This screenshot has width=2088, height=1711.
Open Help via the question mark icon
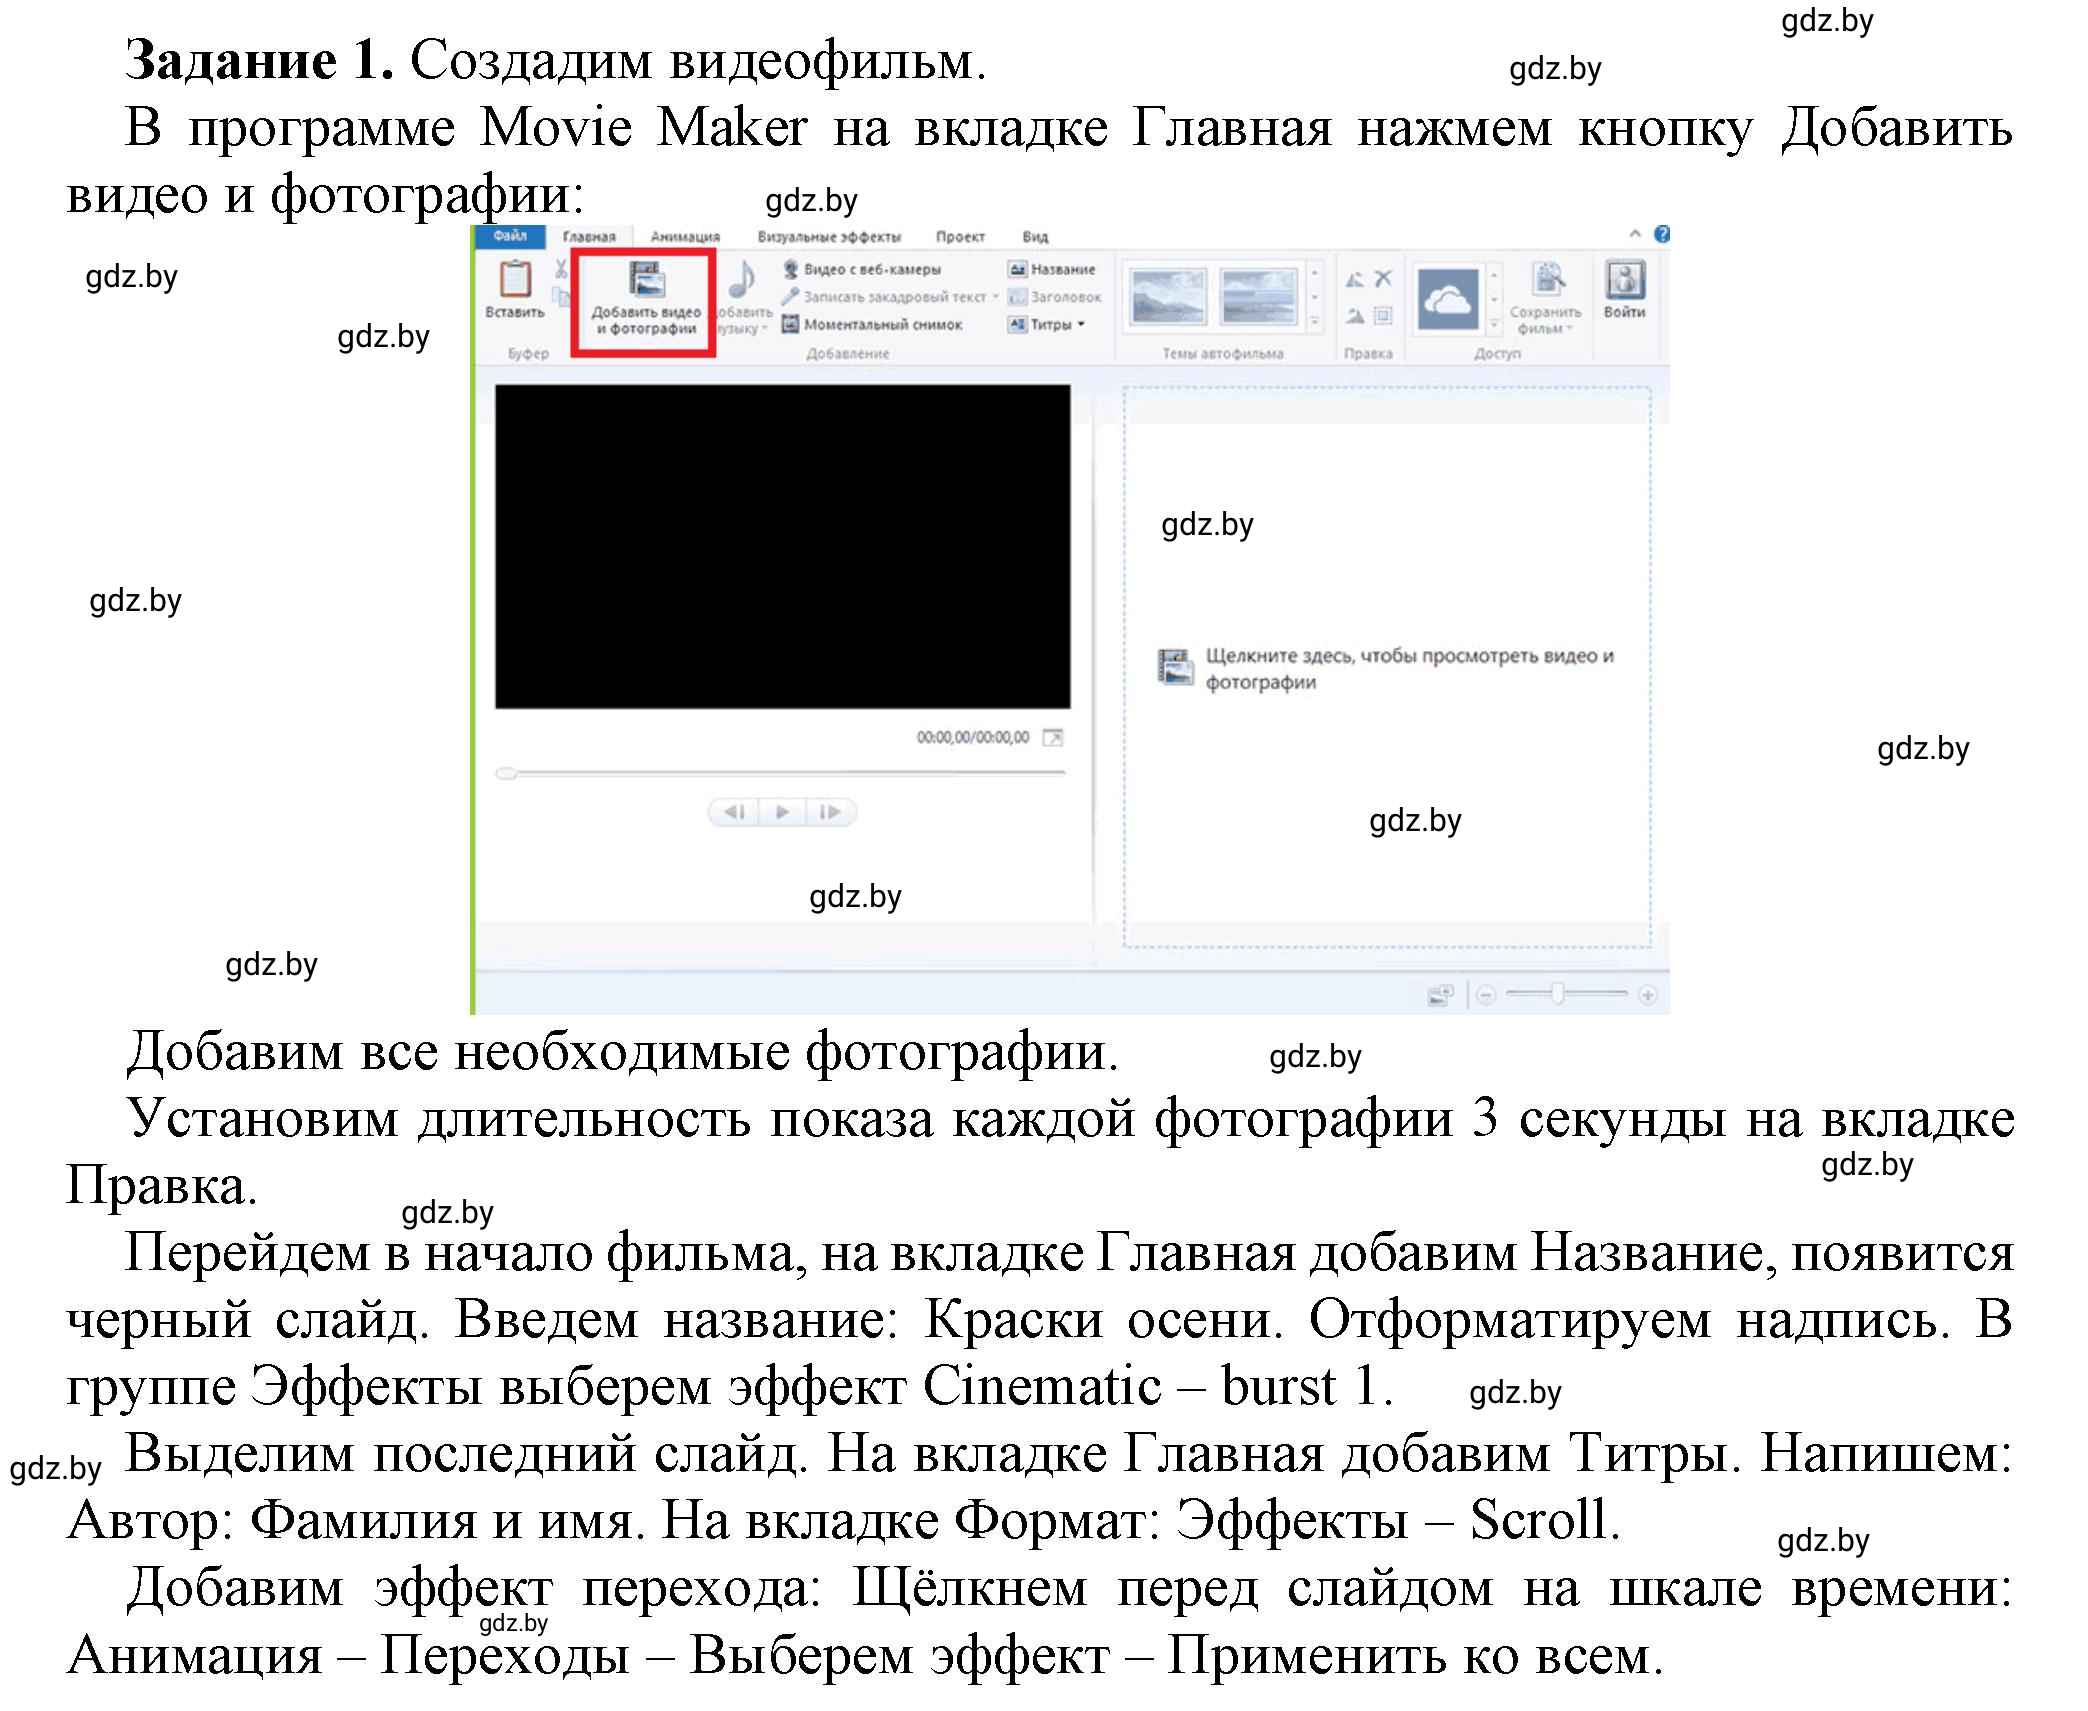click(1661, 234)
